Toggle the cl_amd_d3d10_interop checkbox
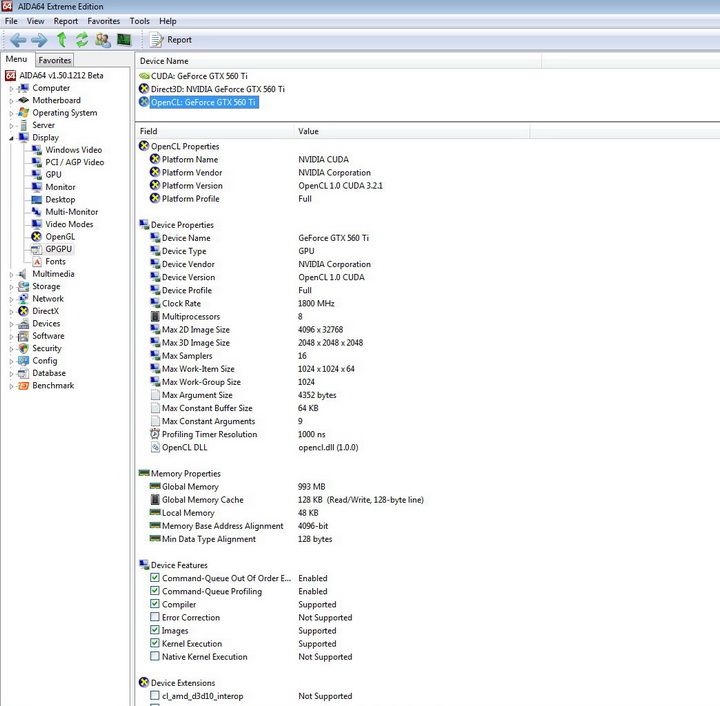The height and width of the screenshot is (706, 720). (x=155, y=695)
